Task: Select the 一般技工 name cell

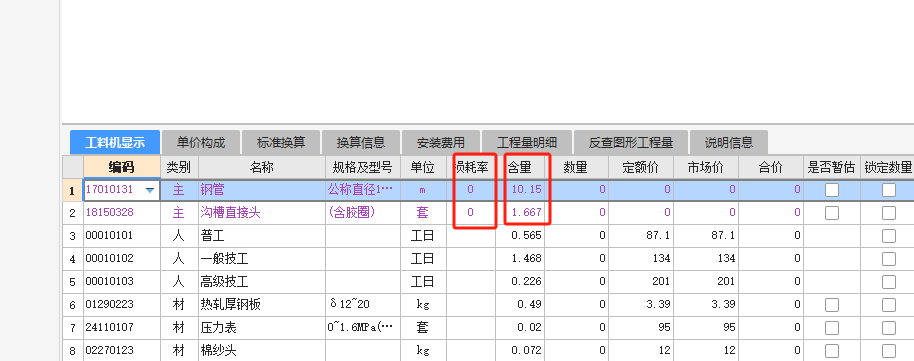Action: point(262,259)
